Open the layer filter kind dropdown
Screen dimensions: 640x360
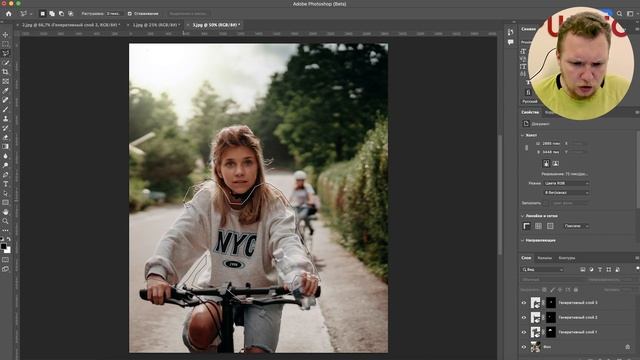tap(542, 269)
